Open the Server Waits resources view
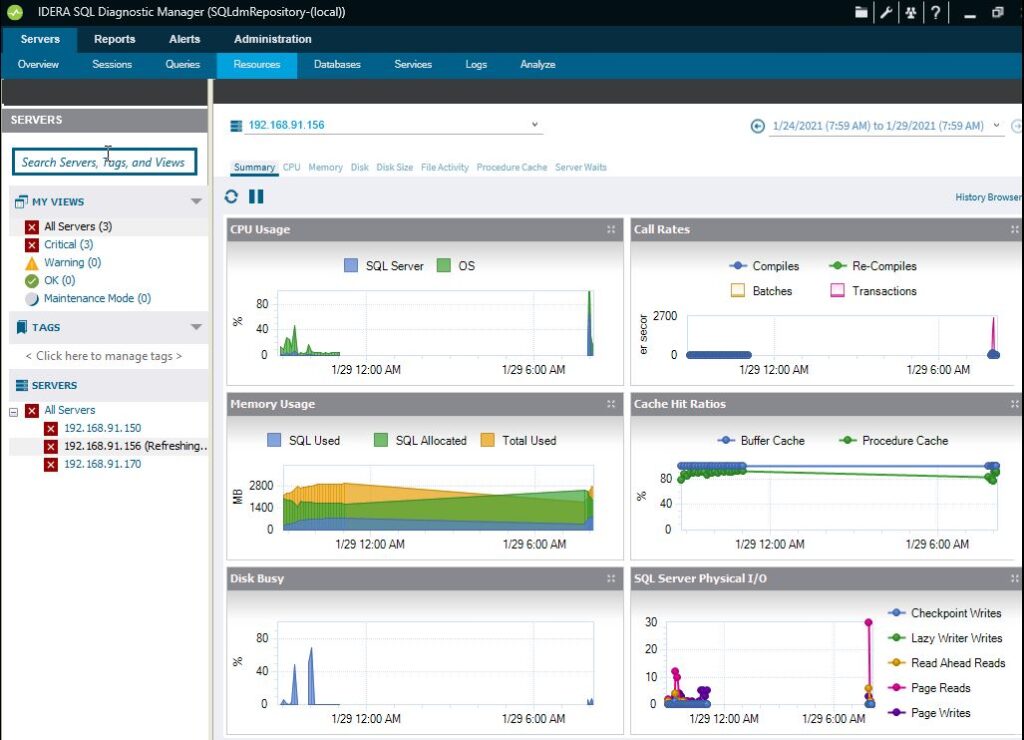Image resolution: width=1024 pixels, height=740 pixels. coord(581,167)
